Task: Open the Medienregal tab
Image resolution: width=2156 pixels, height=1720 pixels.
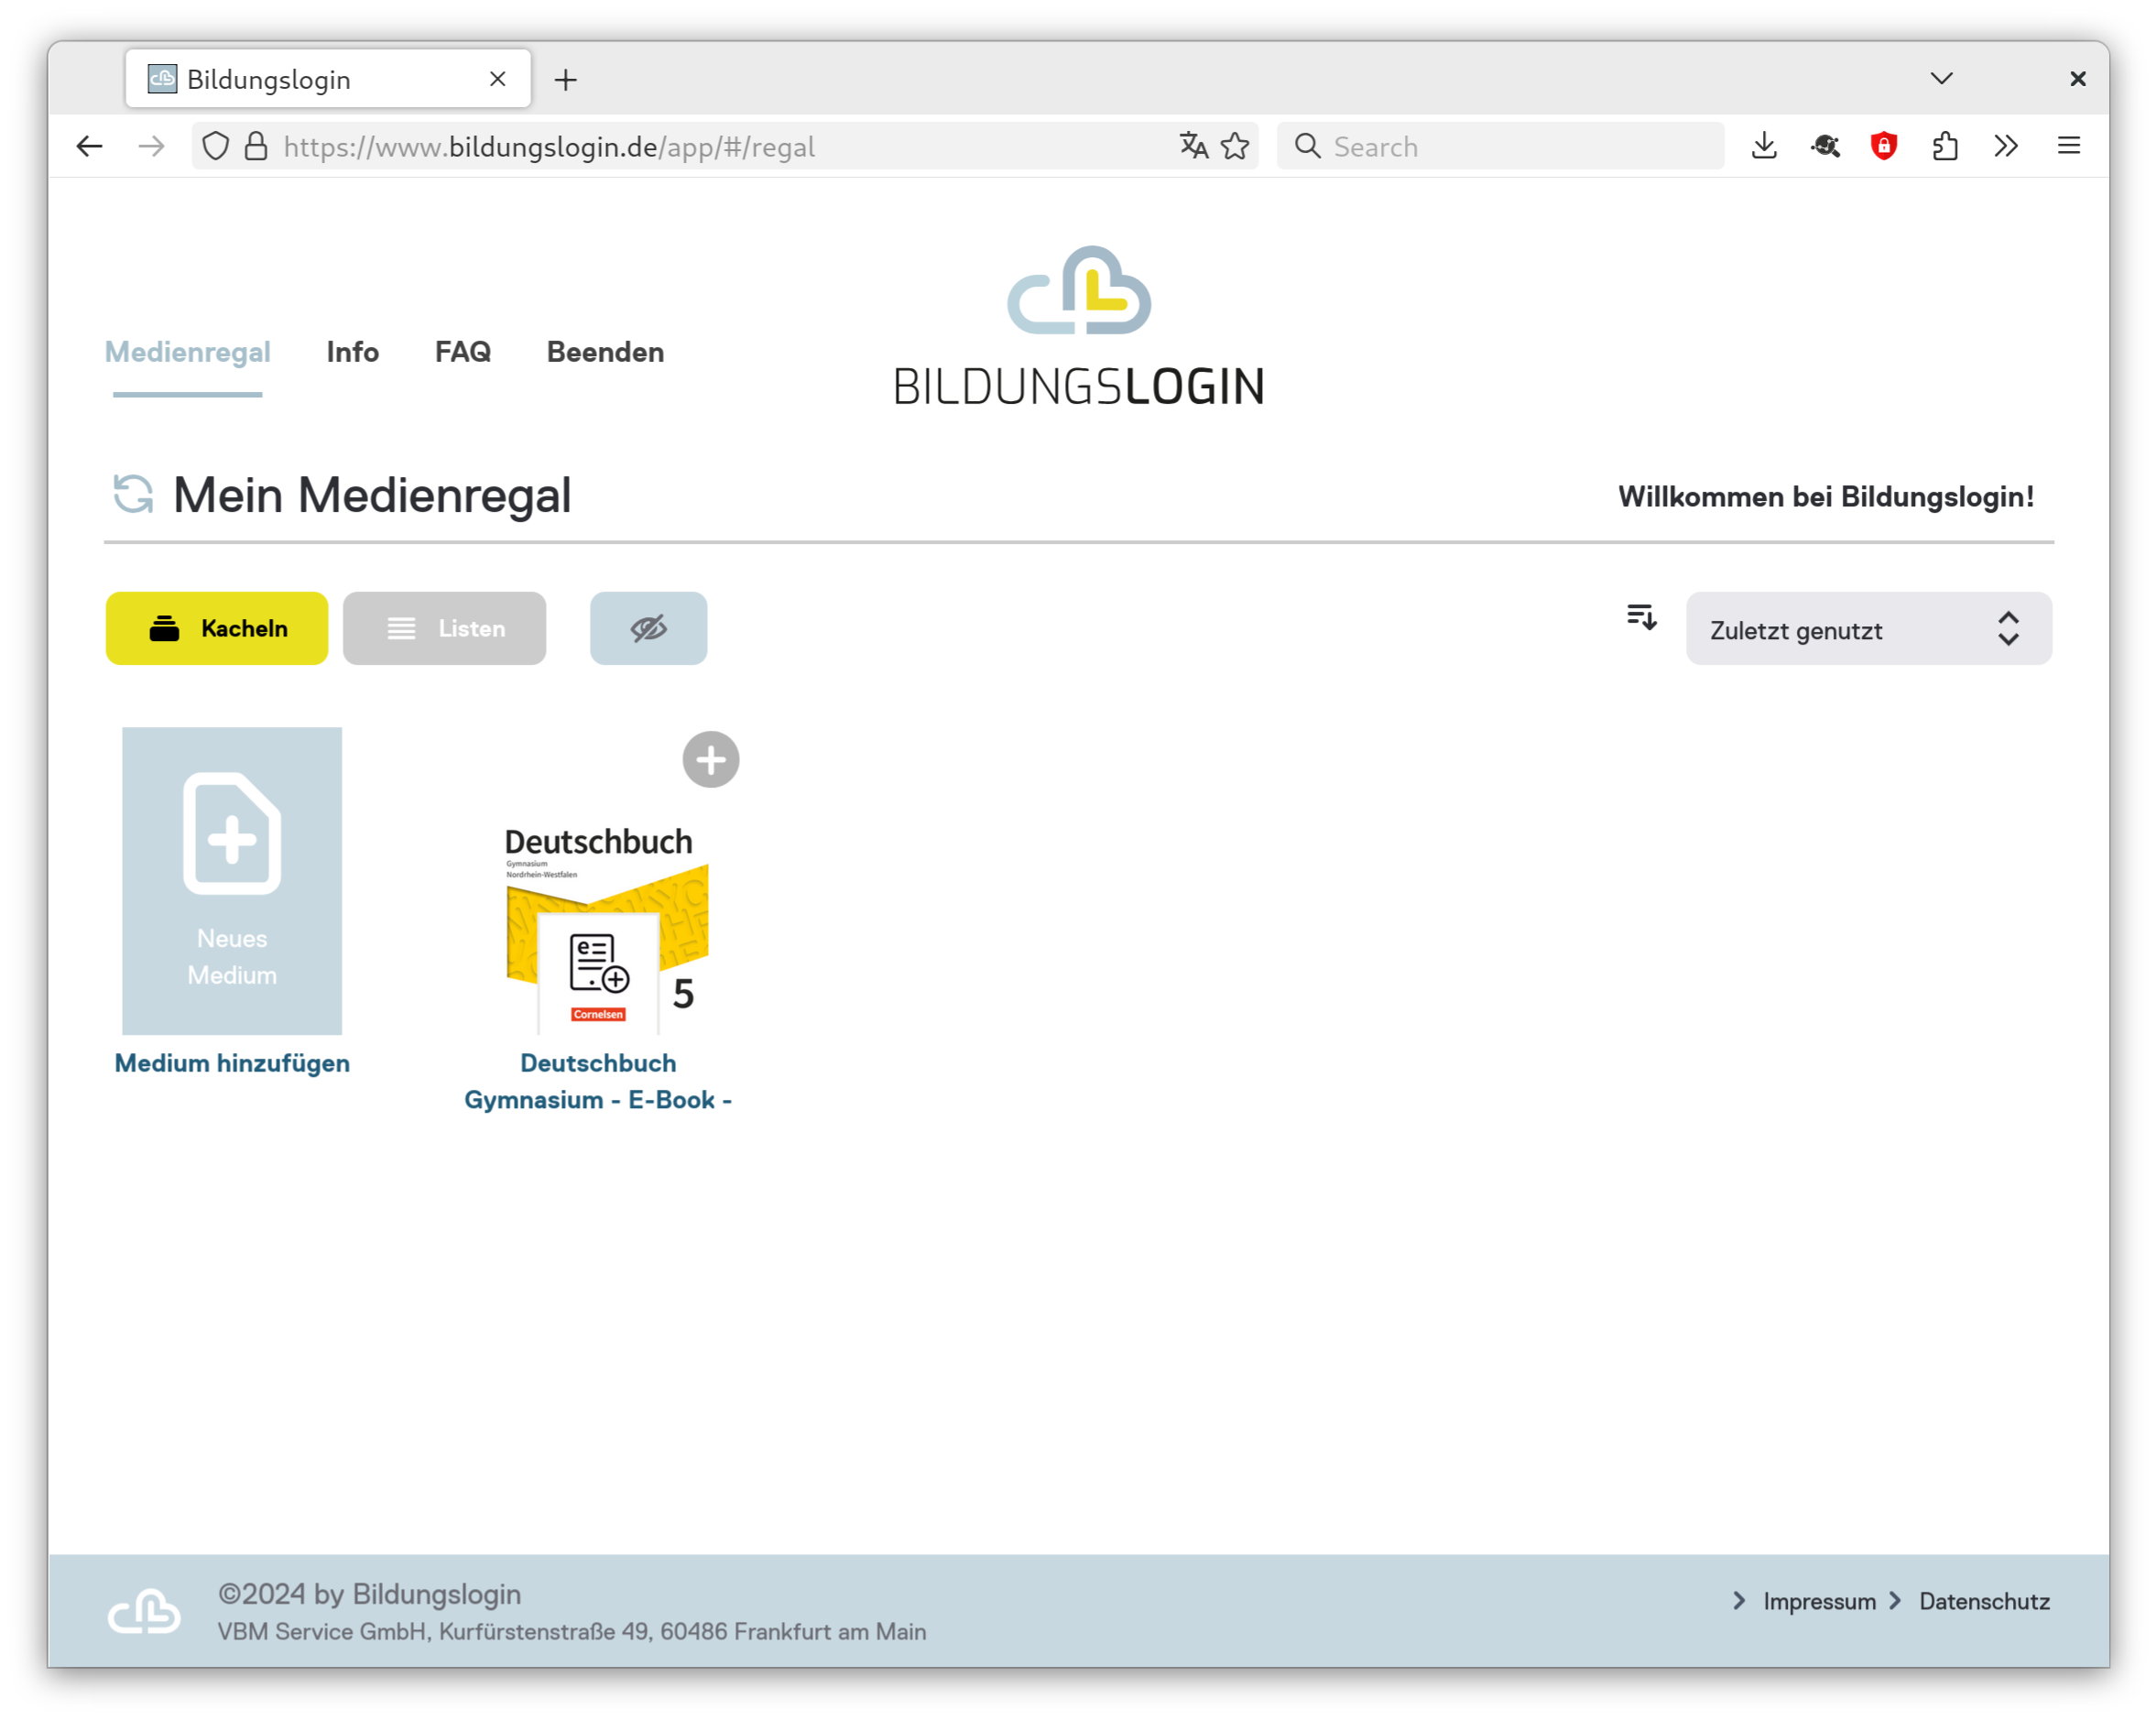Action: (x=188, y=352)
